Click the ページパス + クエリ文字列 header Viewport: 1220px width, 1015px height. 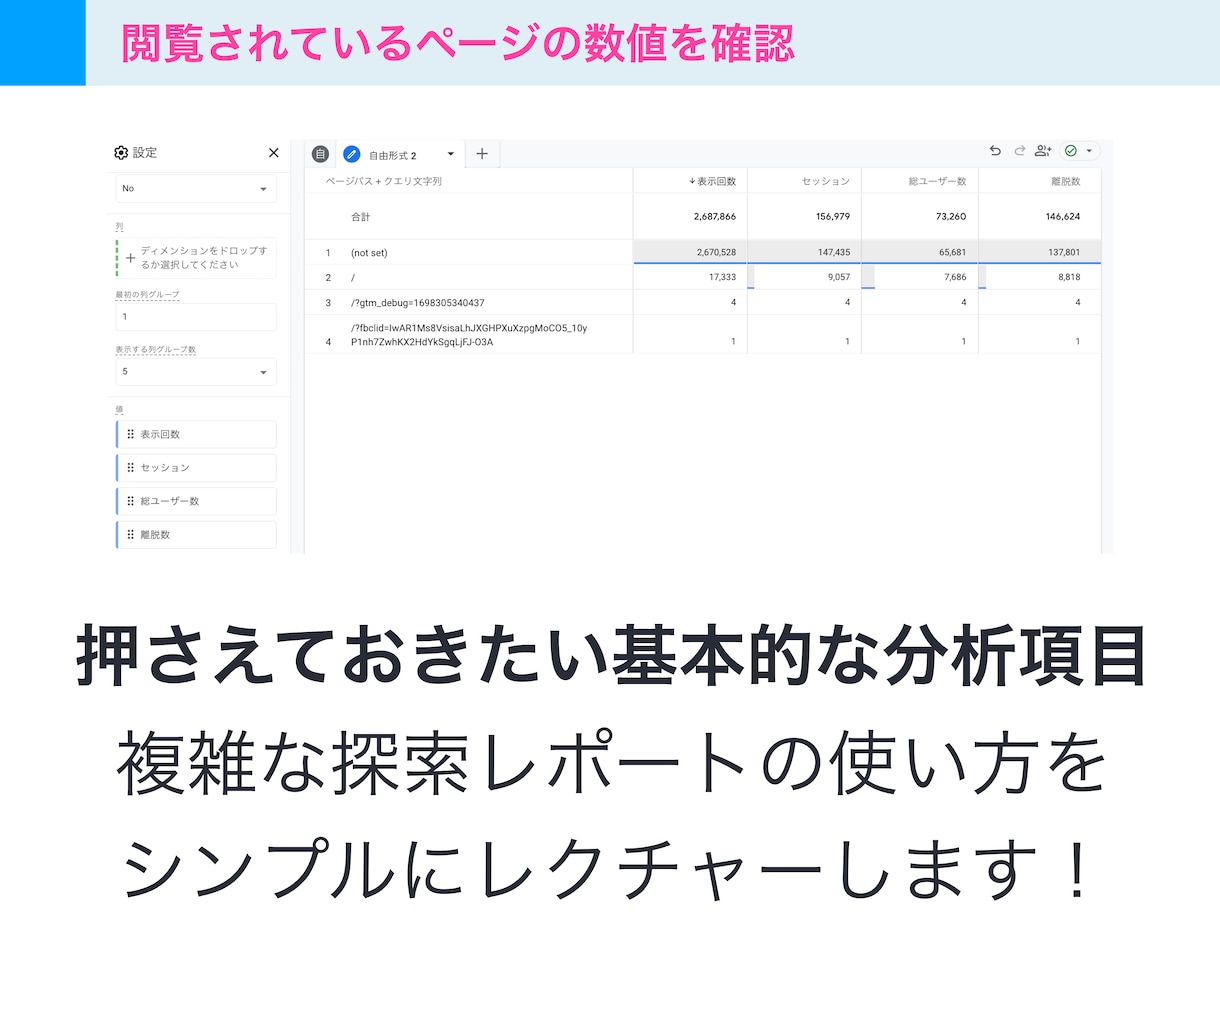[x=384, y=181]
